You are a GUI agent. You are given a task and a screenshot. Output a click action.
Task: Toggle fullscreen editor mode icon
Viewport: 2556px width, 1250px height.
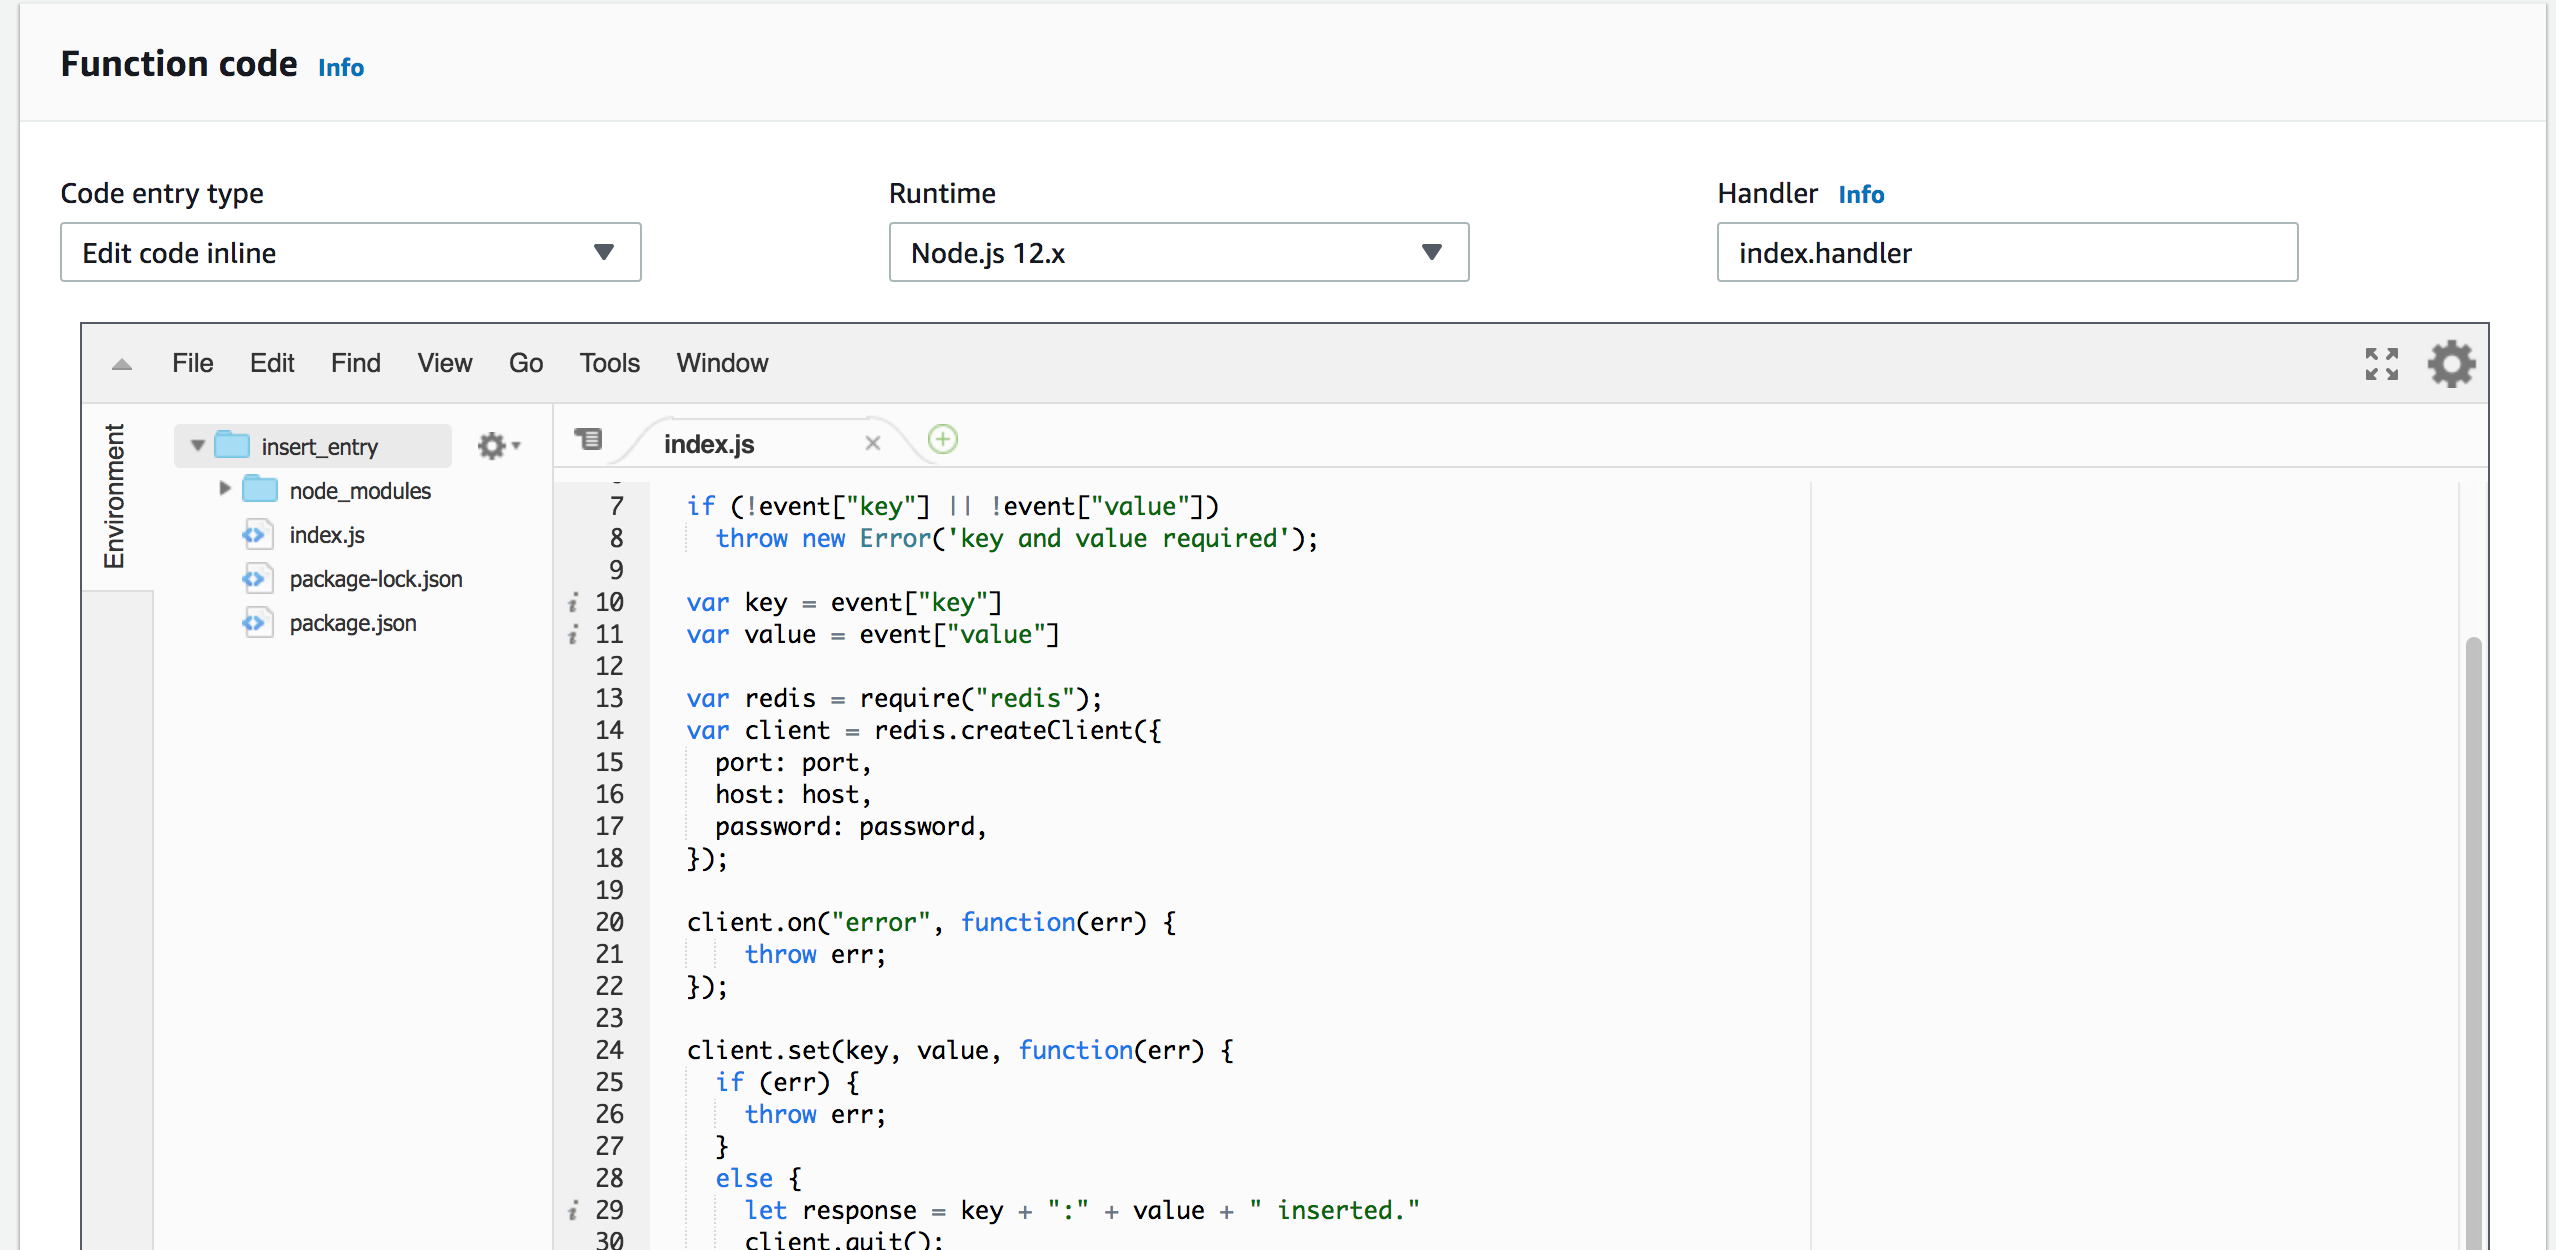[2381, 364]
